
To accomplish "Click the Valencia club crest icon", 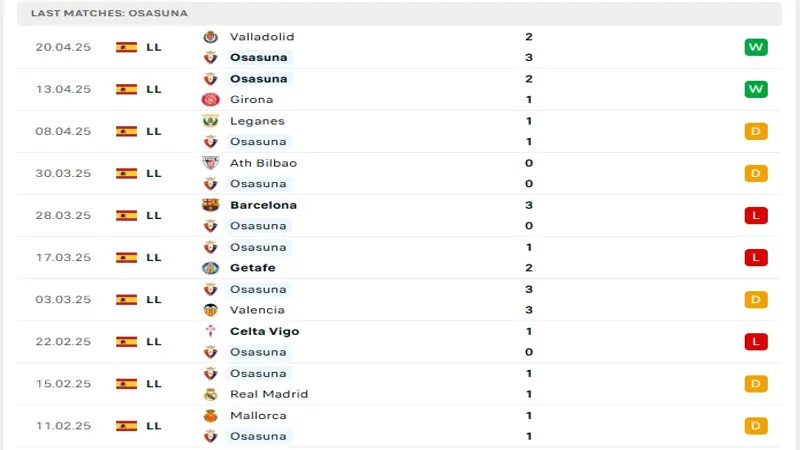I will tap(210, 310).
